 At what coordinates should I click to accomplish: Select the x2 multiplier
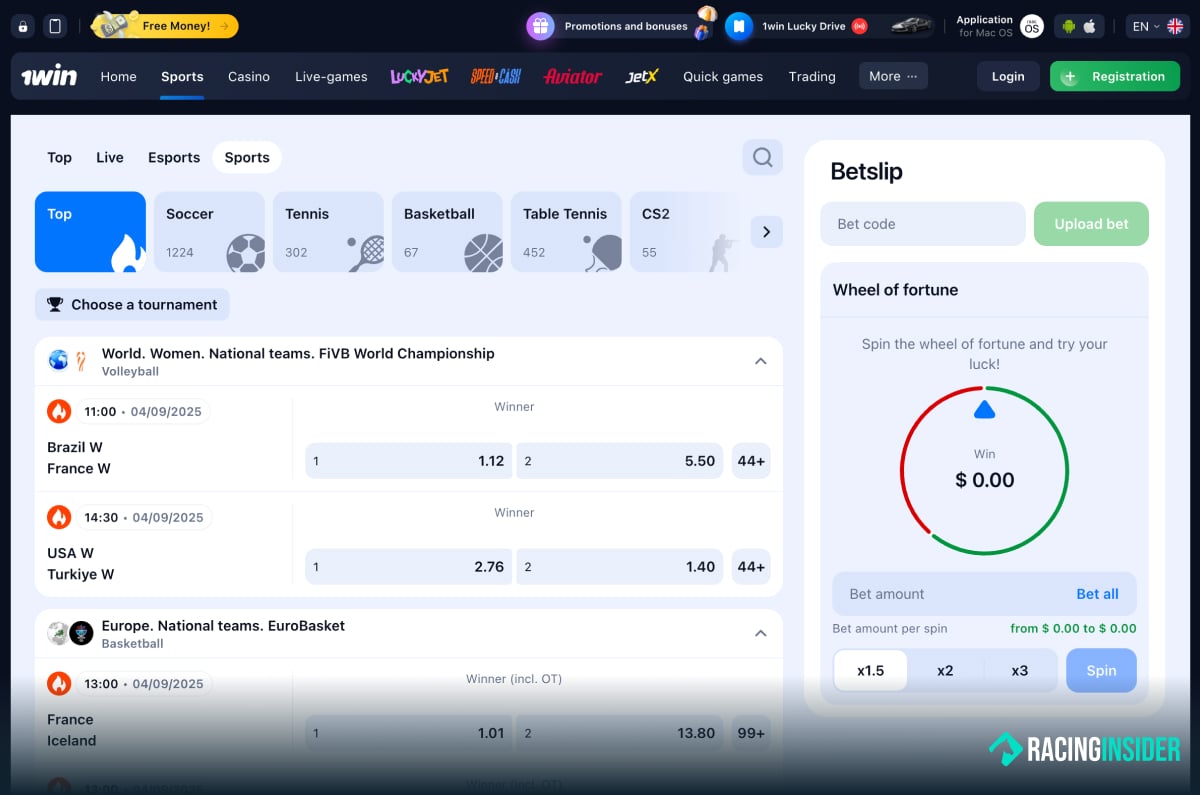point(945,671)
